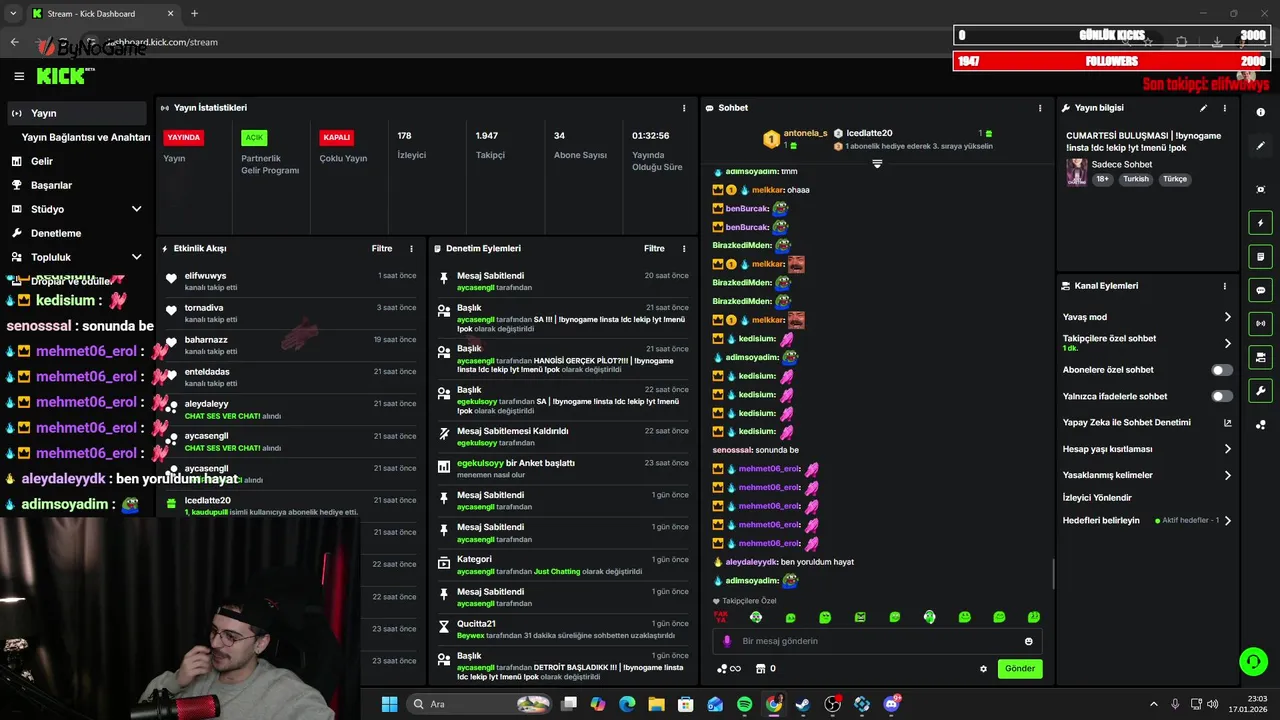Open Yavaş mod settings chevron
Screen dimensions: 1280x720
(x=1228, y=317)
